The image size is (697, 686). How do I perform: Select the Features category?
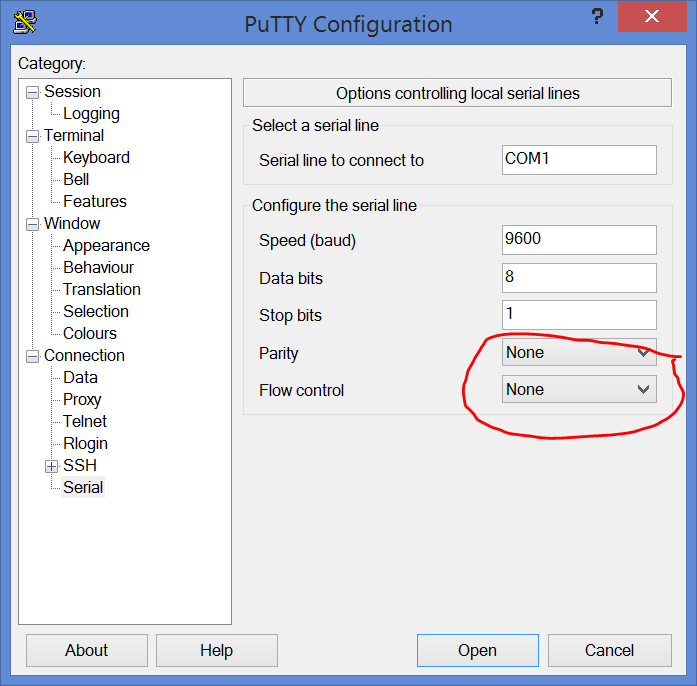pos(95,201)
